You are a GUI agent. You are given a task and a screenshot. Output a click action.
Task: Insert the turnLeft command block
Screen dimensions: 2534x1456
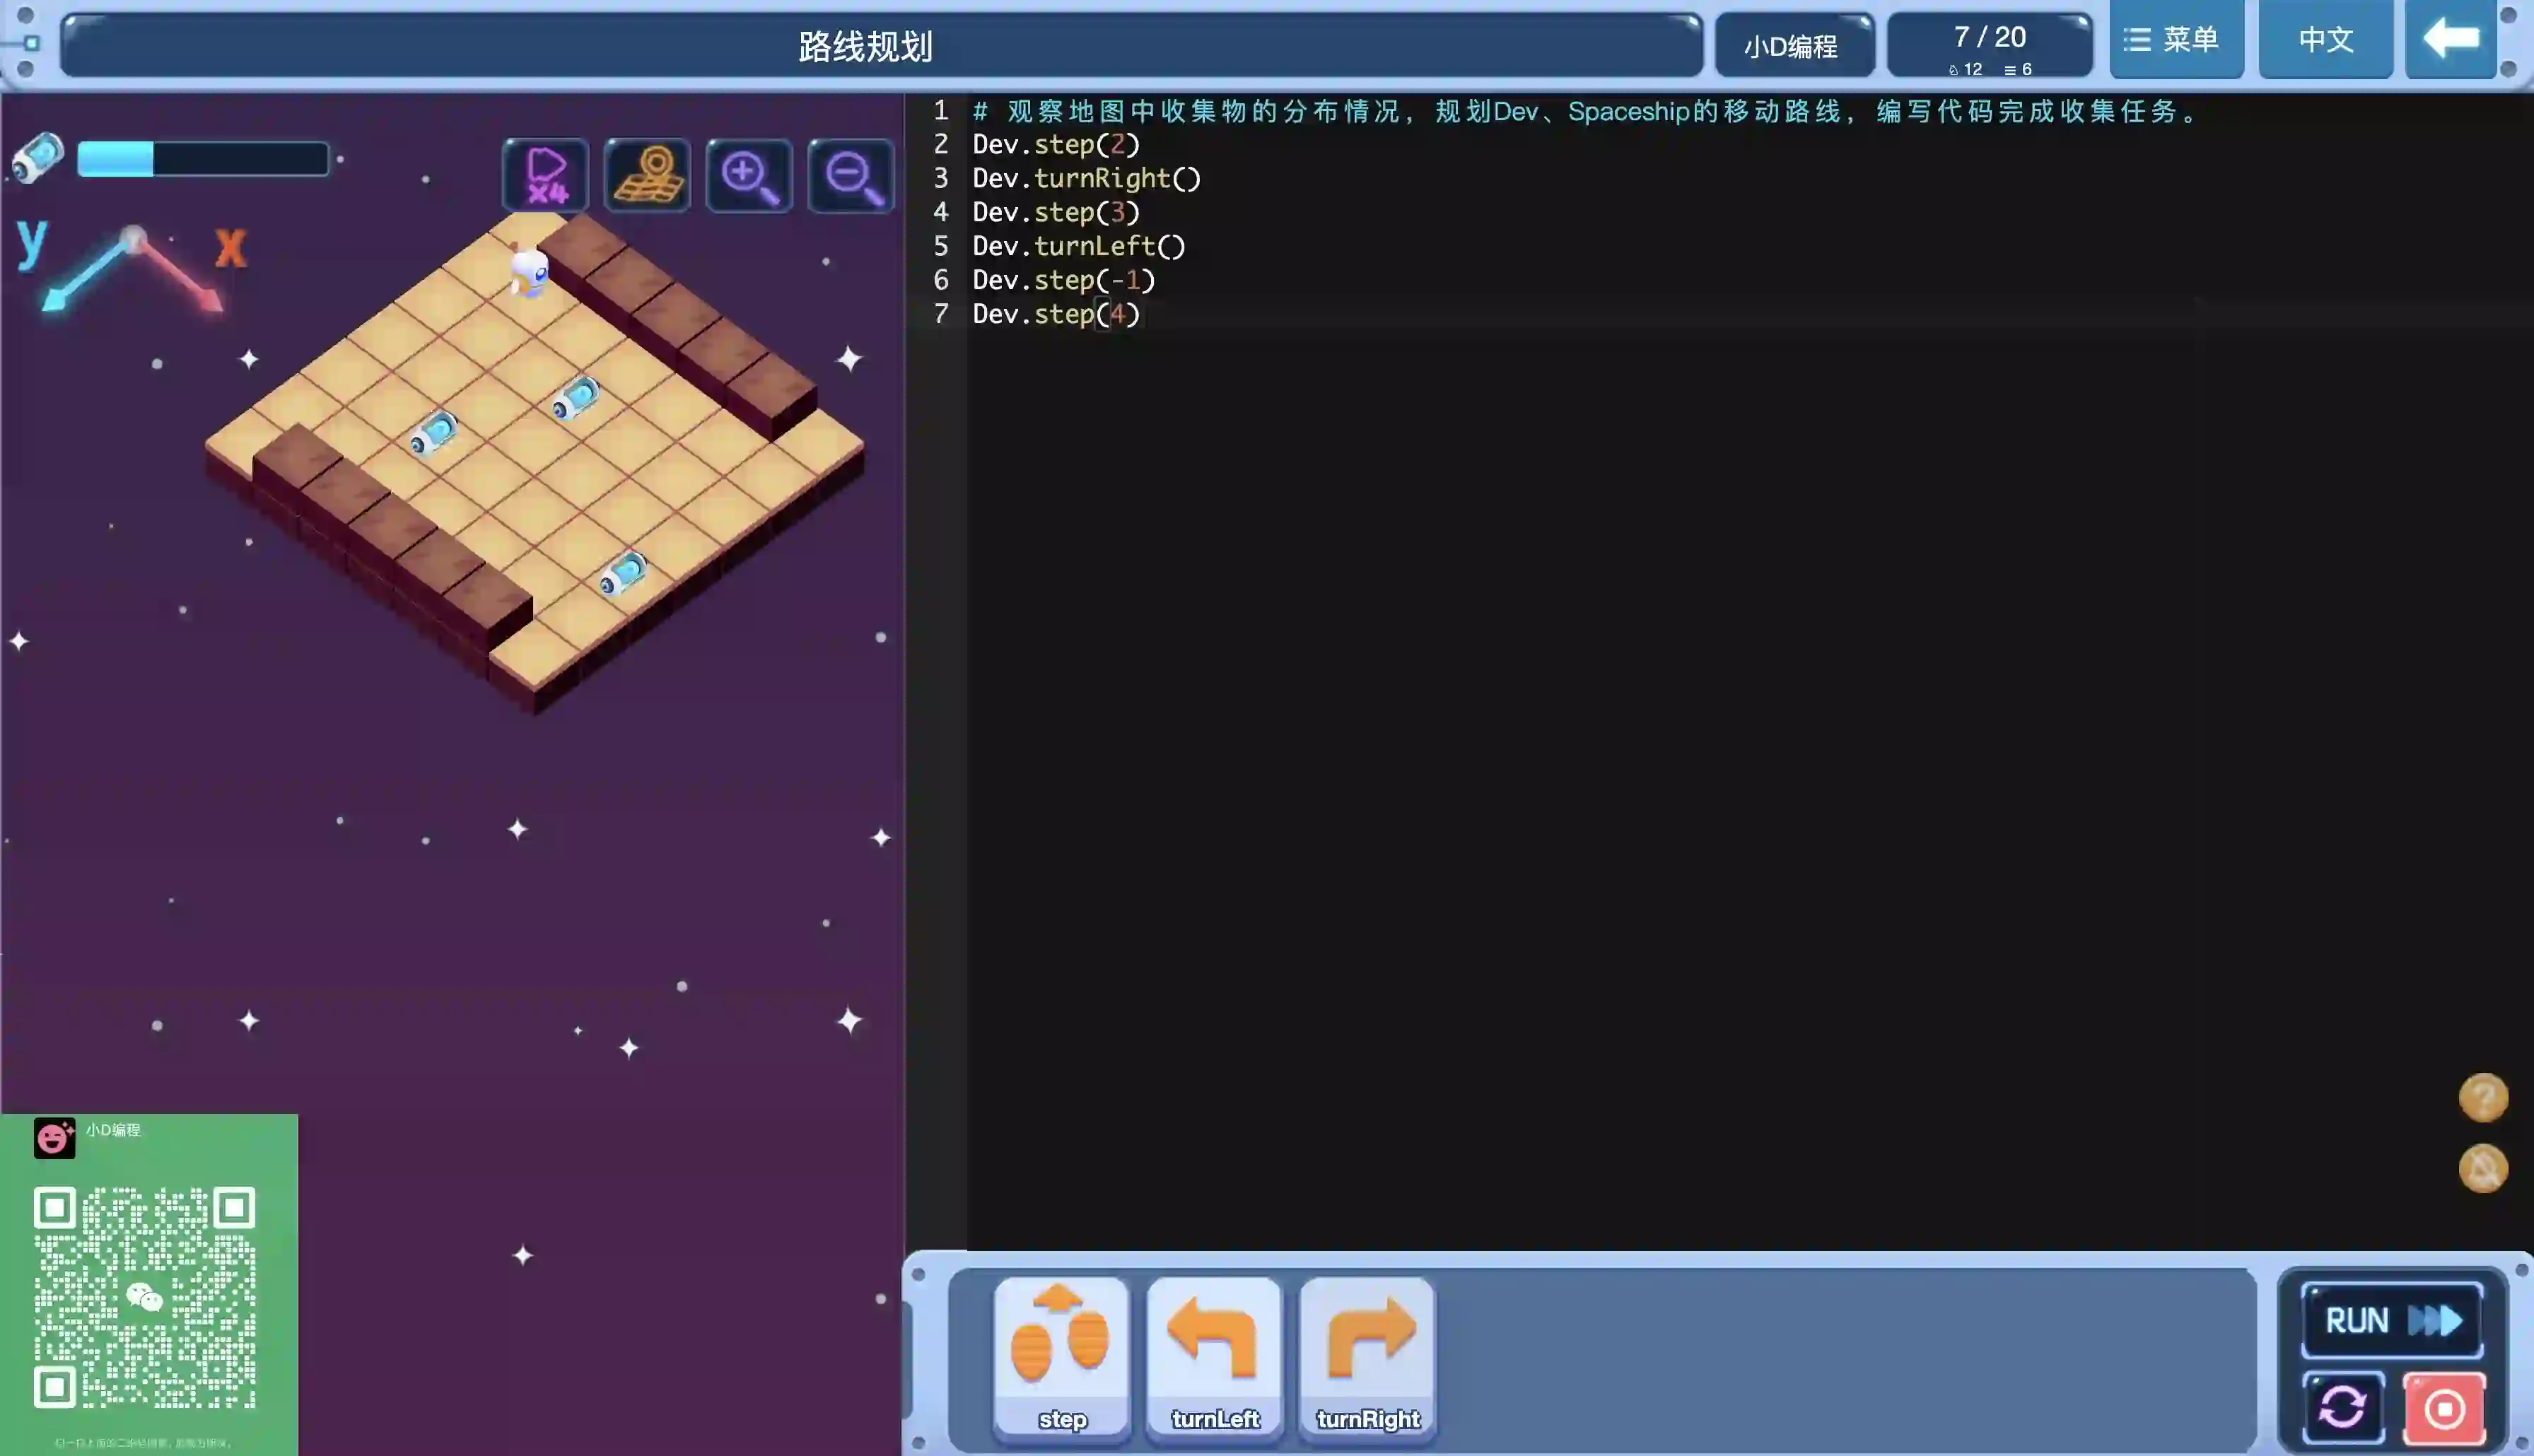pos(1214,1358)
